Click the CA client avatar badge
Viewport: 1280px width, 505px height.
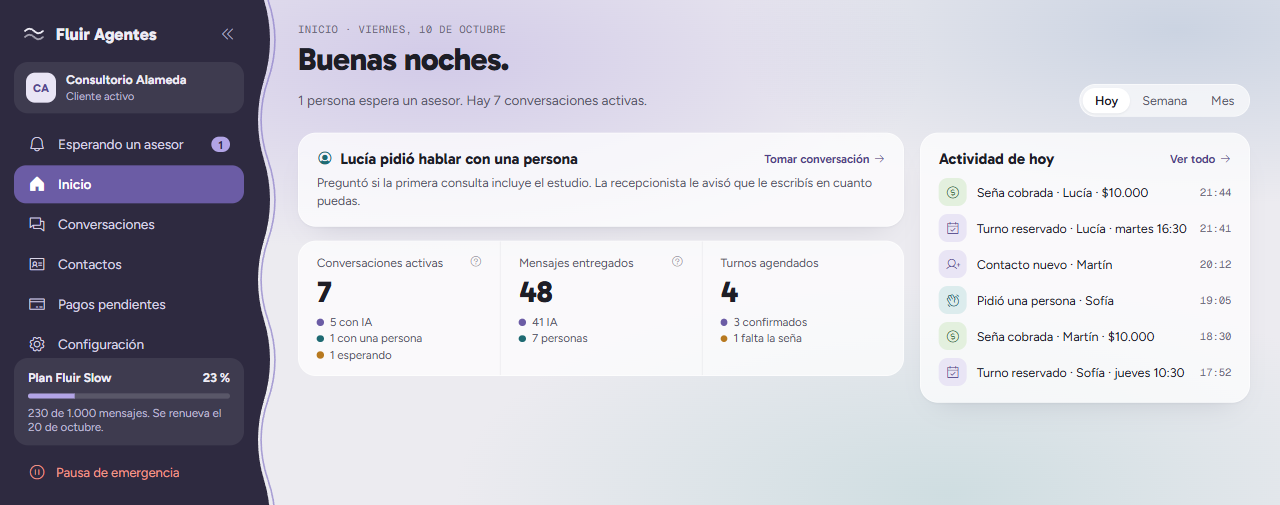(x=41, y=88)
